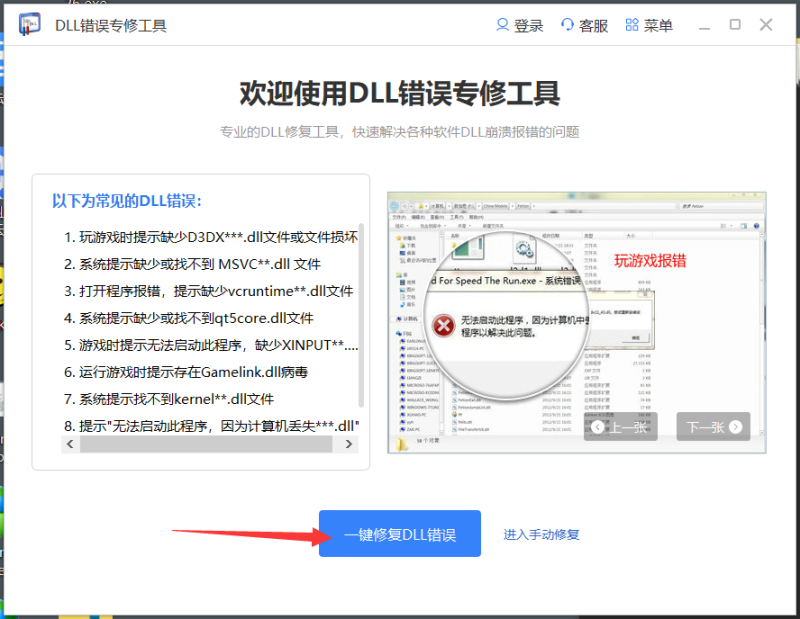Click left arrow of horizontal scrollbar
The height and width of the screenshot is (619, 800).
click(x=70, y=444)
